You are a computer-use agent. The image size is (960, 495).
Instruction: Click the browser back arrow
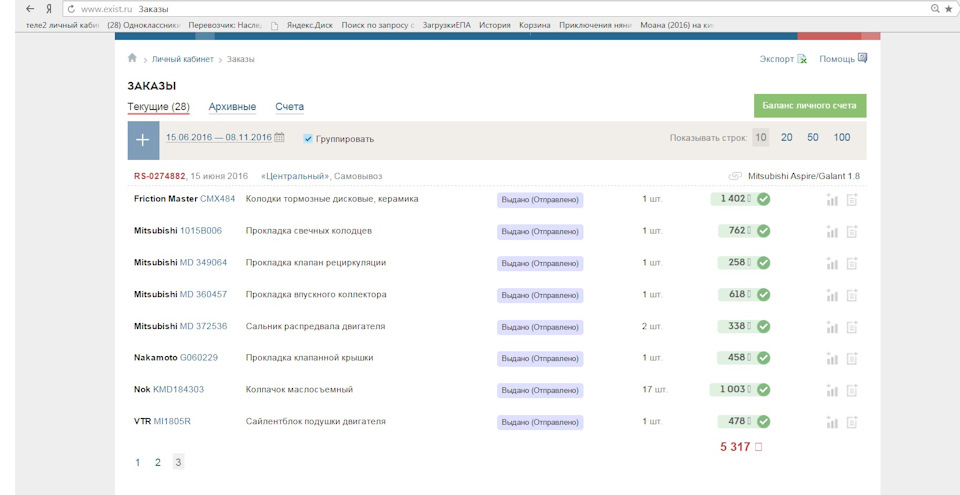[29, 9]
